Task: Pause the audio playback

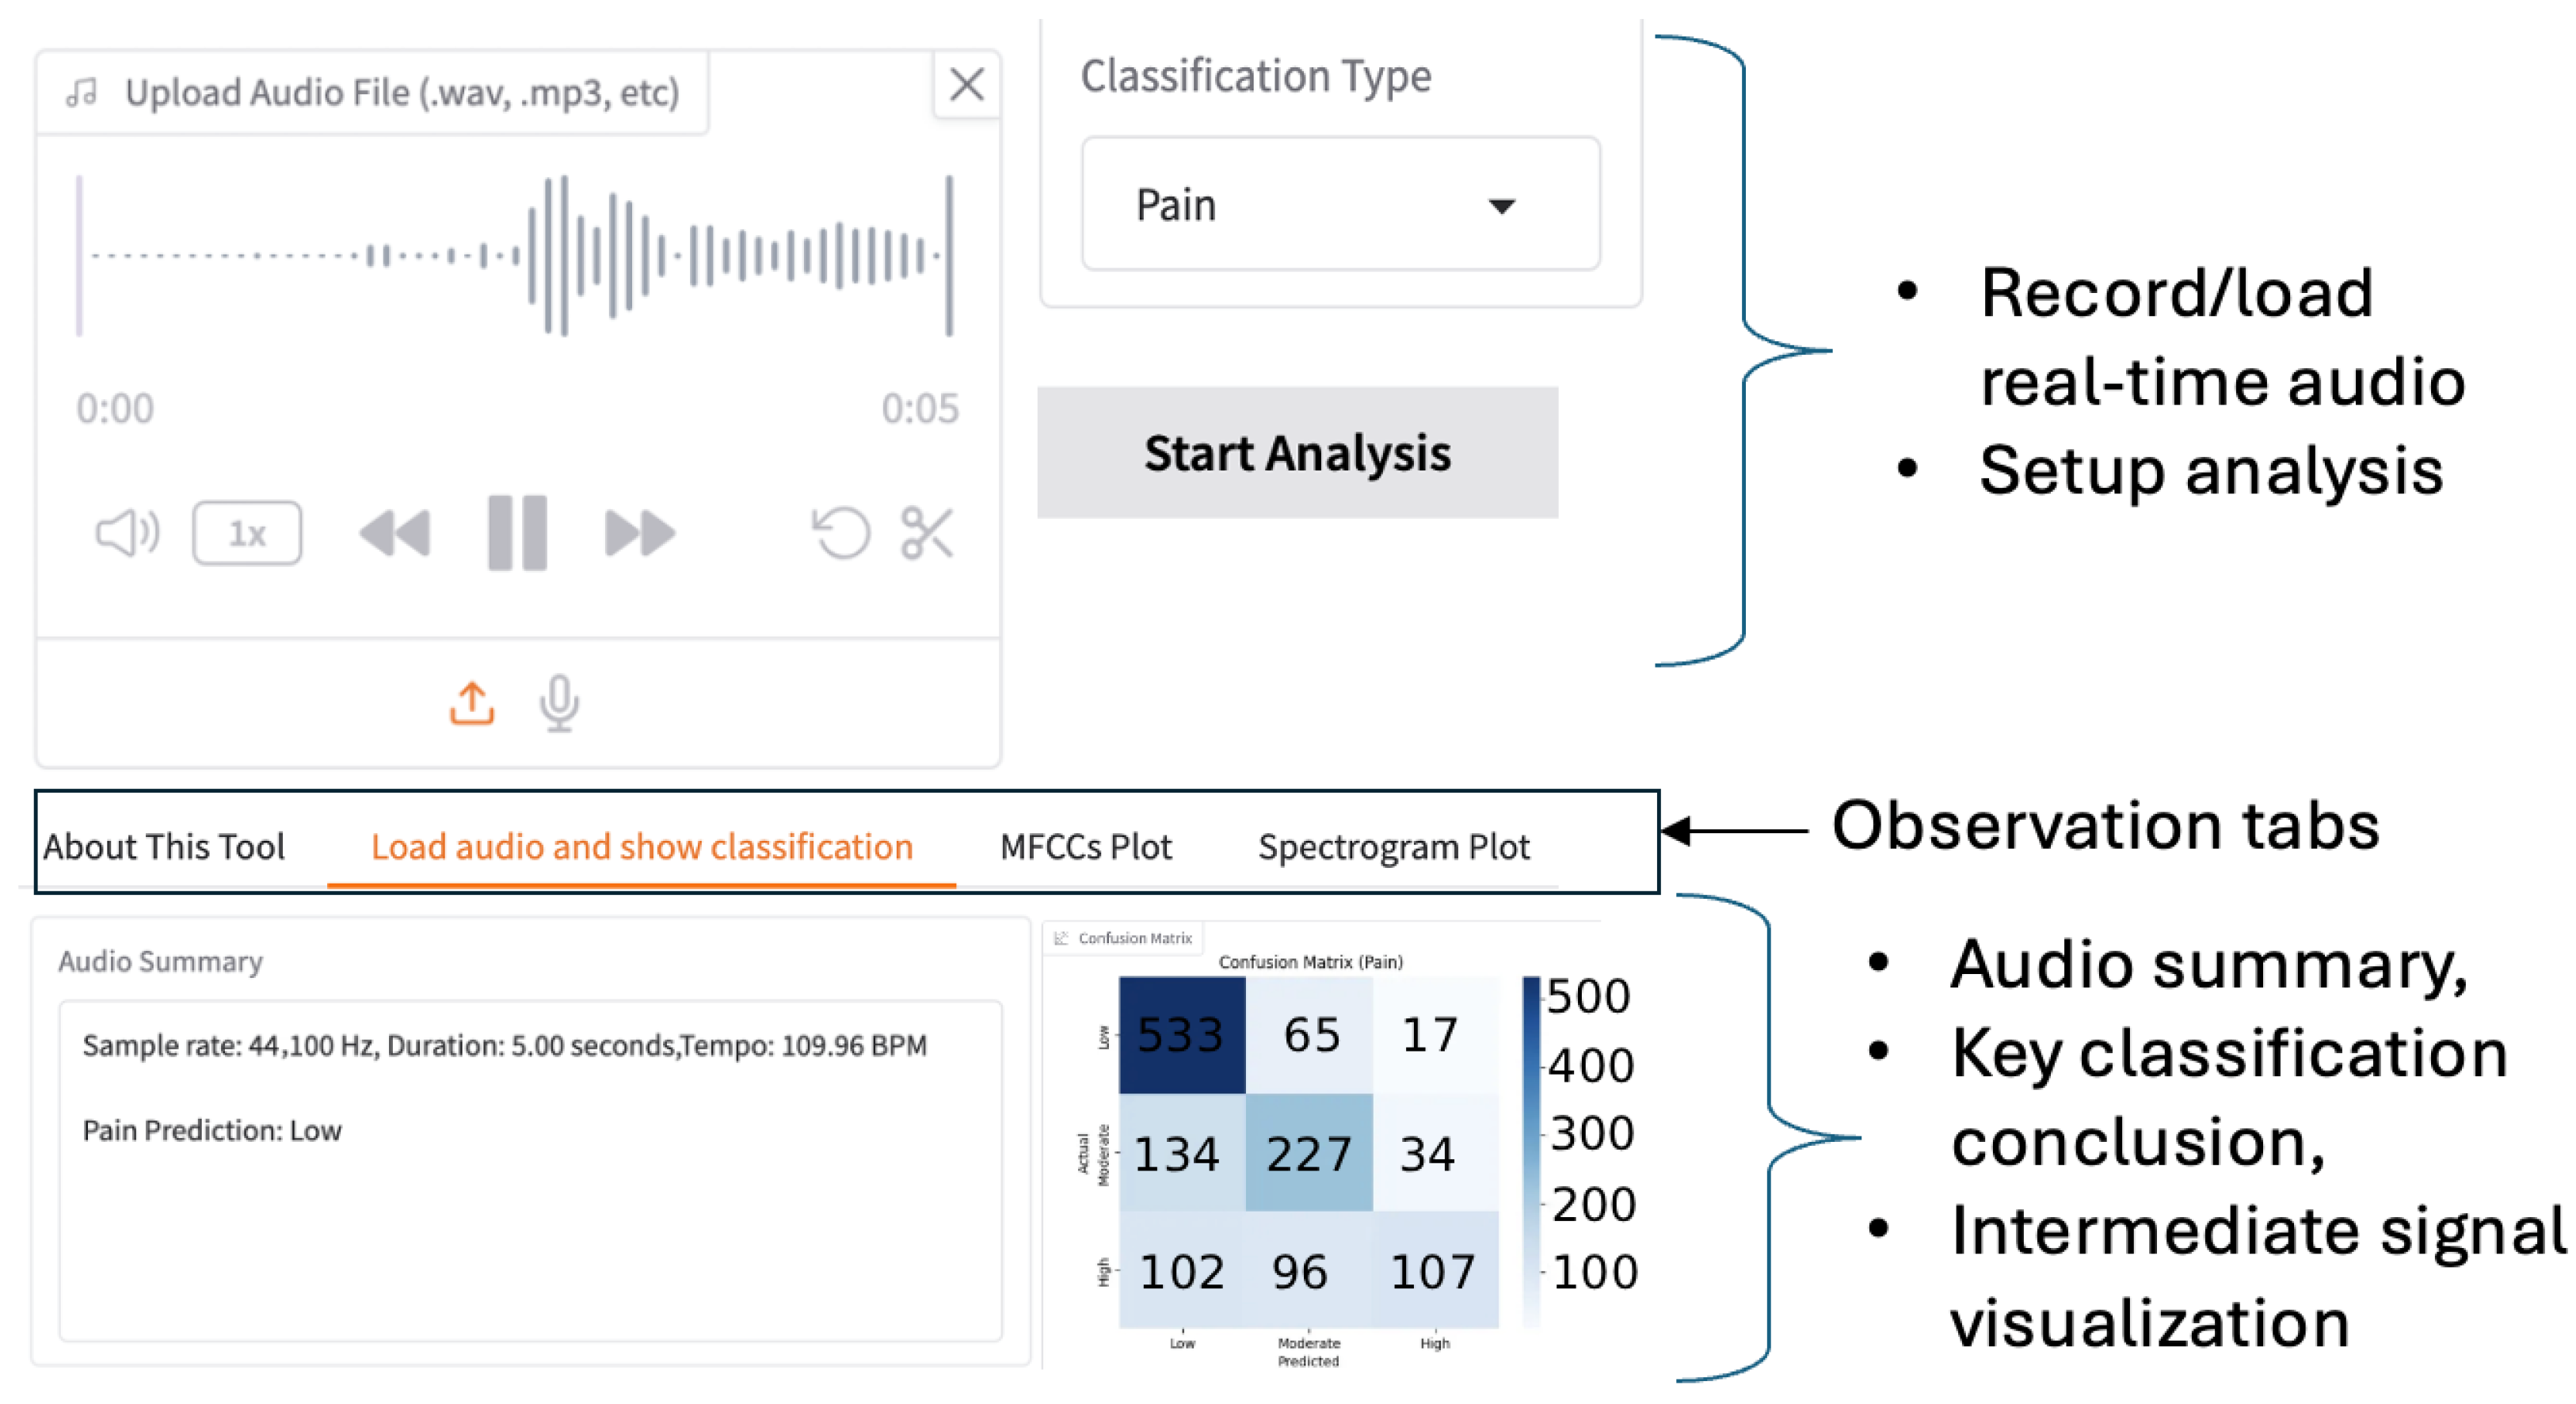Action: coord(517,533)
